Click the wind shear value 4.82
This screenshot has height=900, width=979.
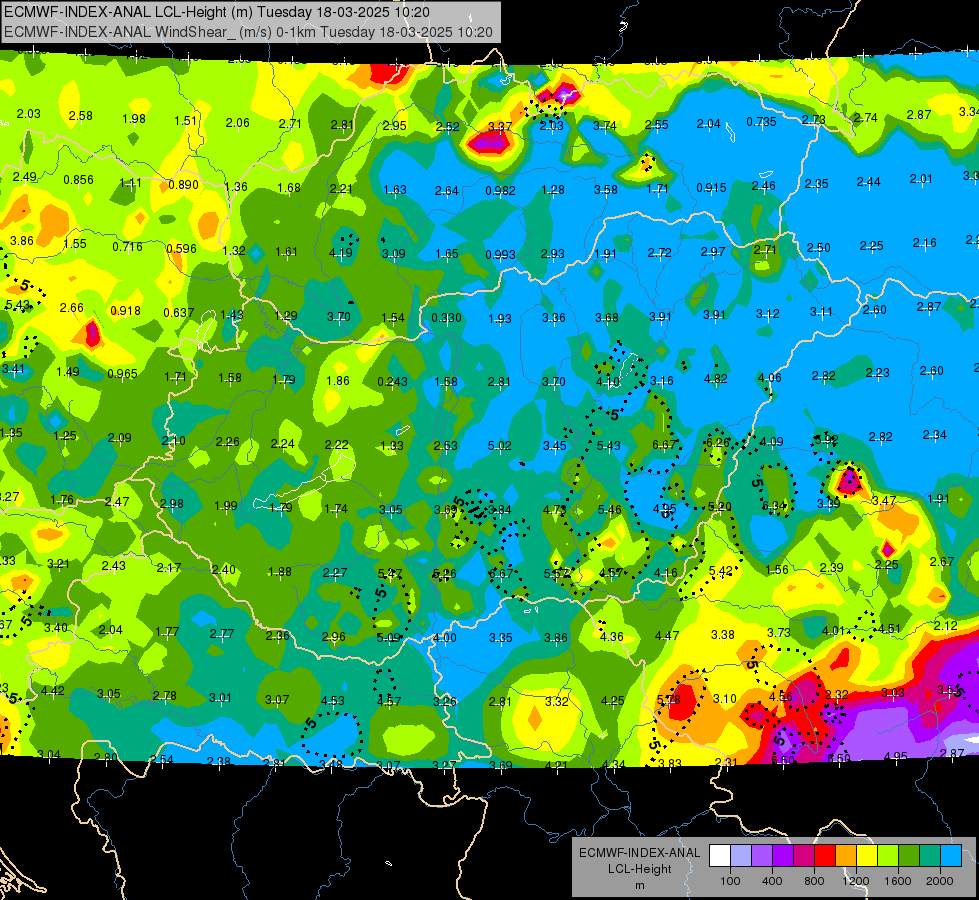coord(716,379)
